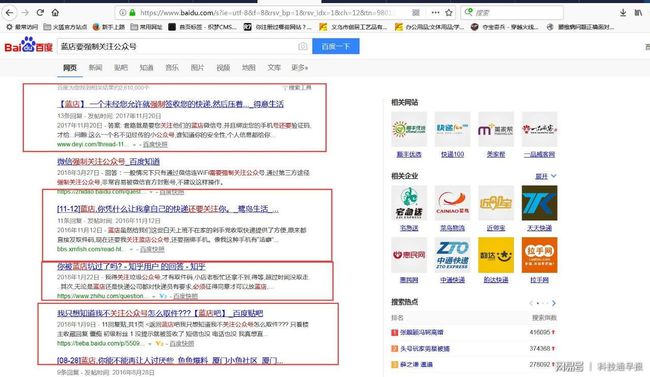
Task: Expand the 展开 toggle beside 相关企业
Action: click(x=546, y=176)
